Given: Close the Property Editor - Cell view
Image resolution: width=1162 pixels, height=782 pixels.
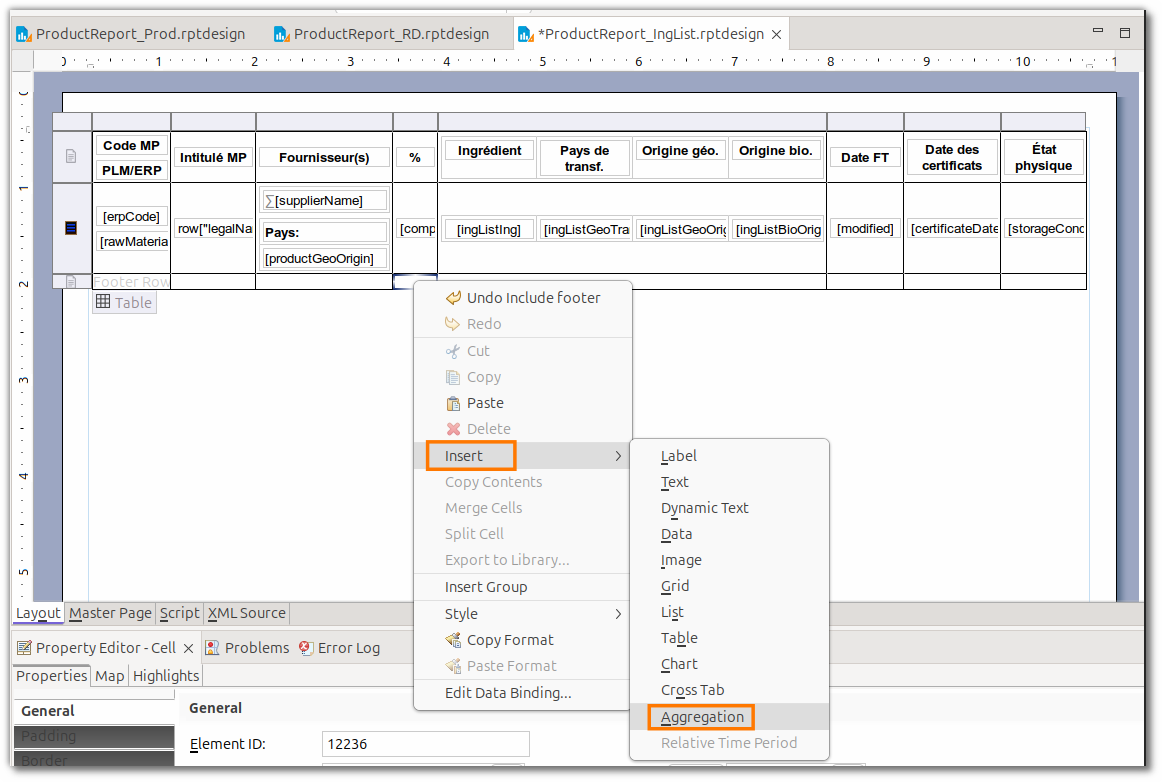Looking at the screenshot, I should coord(188,649).
